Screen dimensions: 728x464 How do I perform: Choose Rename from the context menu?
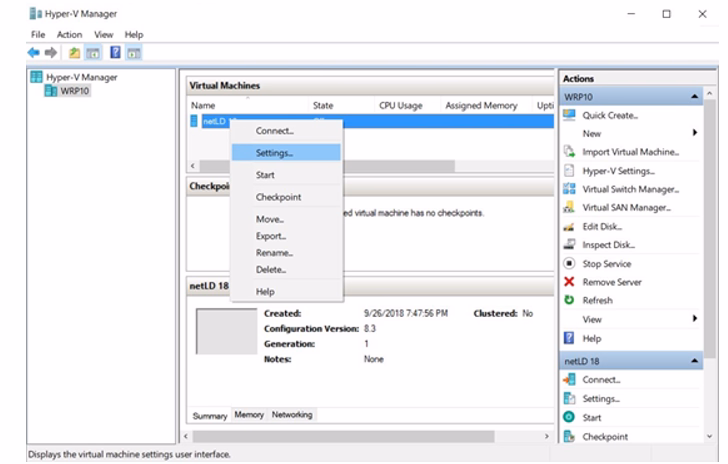coord(286,253)
